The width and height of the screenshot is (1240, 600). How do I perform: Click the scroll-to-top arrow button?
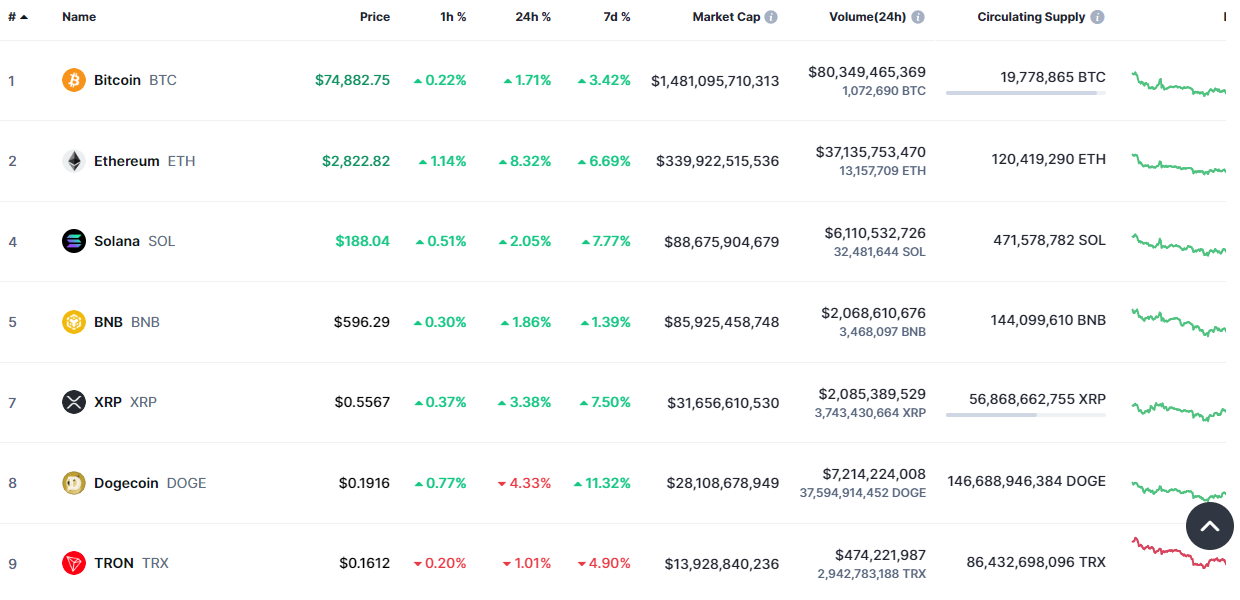(1210, 526)
